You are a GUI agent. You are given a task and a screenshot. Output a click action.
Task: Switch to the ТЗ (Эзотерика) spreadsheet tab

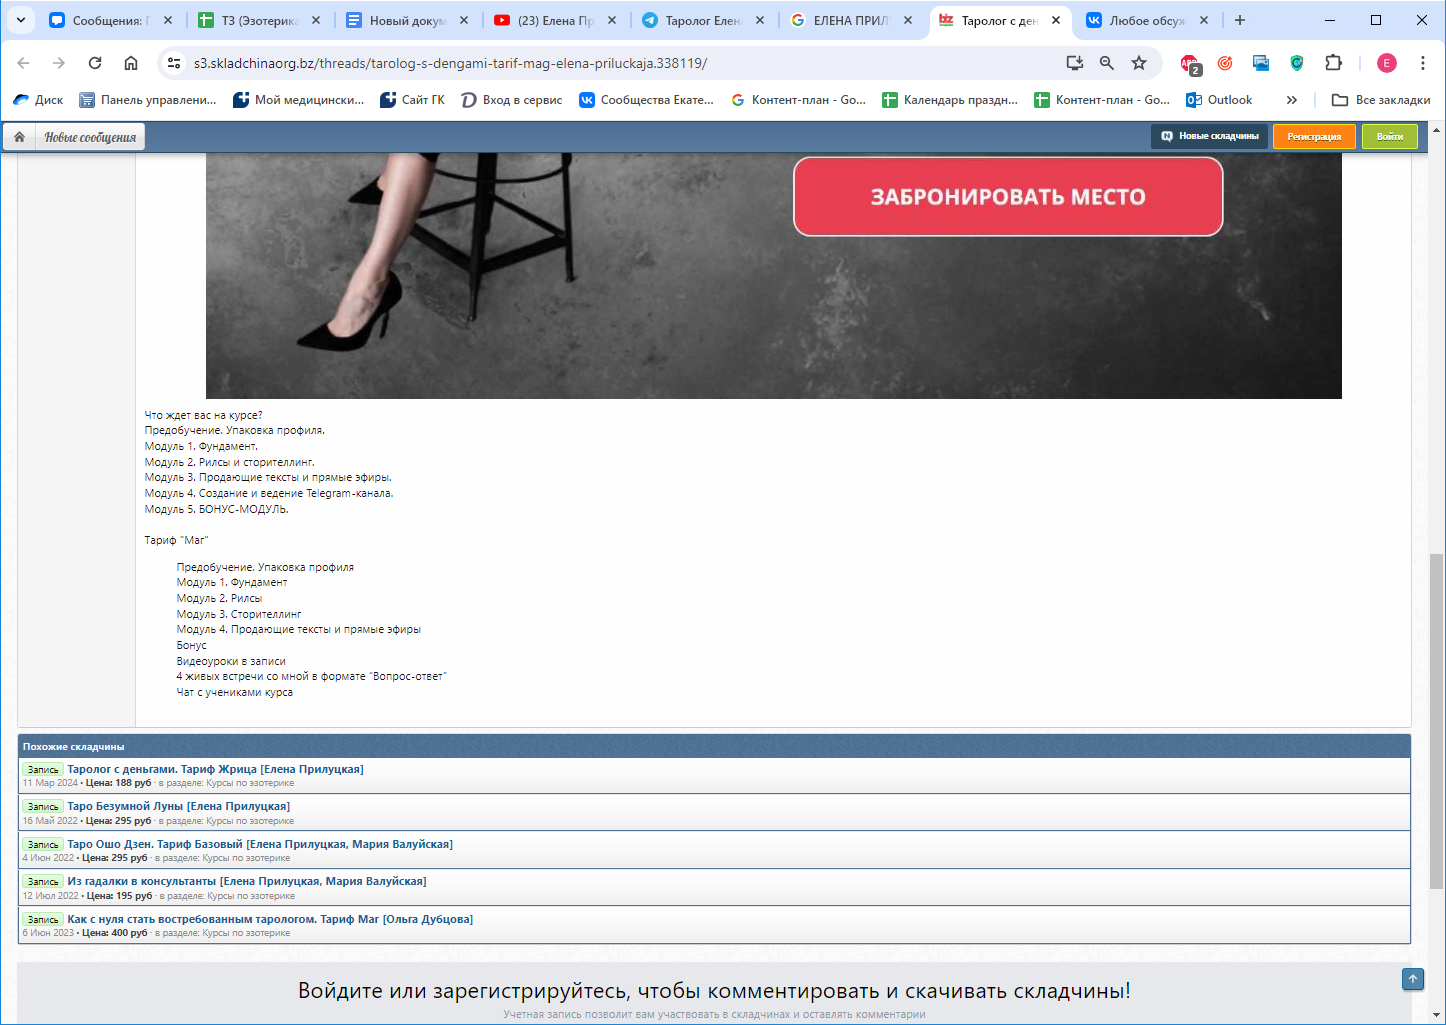coord(259,20)
